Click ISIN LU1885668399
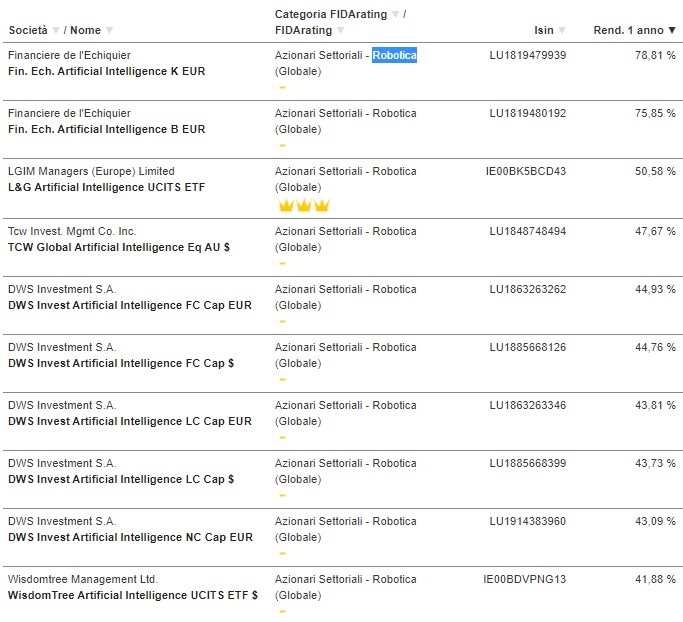Screen dimensions: 683x622 tap(527, 463)
